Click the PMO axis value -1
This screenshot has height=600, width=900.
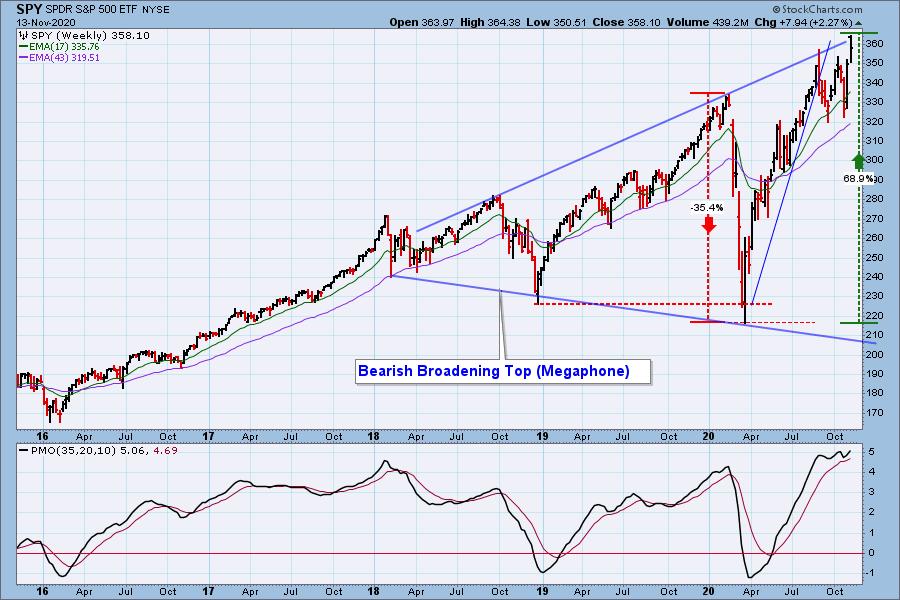[870, 573]
